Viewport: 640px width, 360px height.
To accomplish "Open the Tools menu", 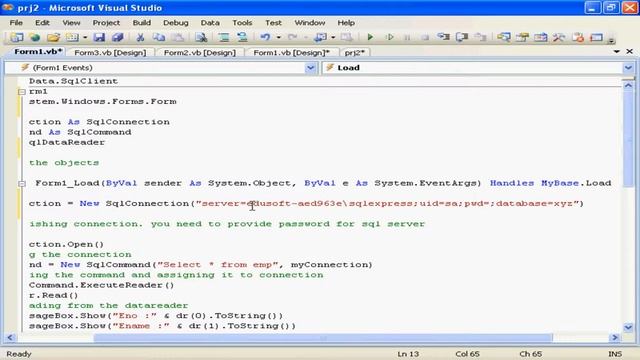I will click(242, 23).
